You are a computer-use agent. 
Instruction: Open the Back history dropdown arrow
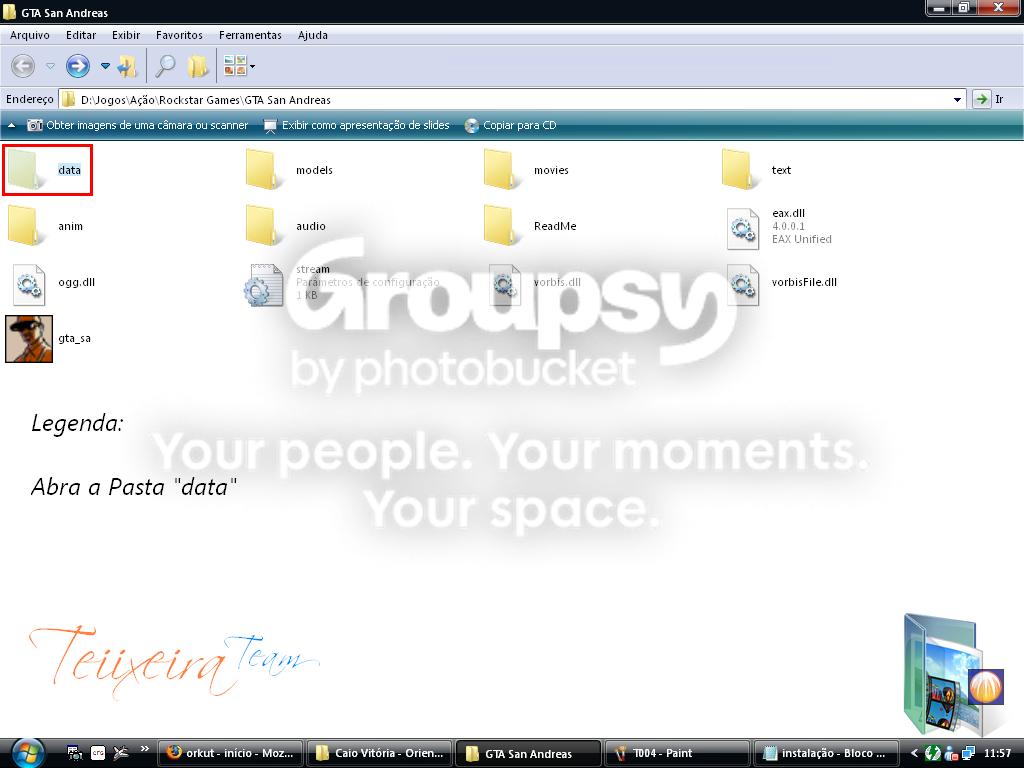click(50, 66)
